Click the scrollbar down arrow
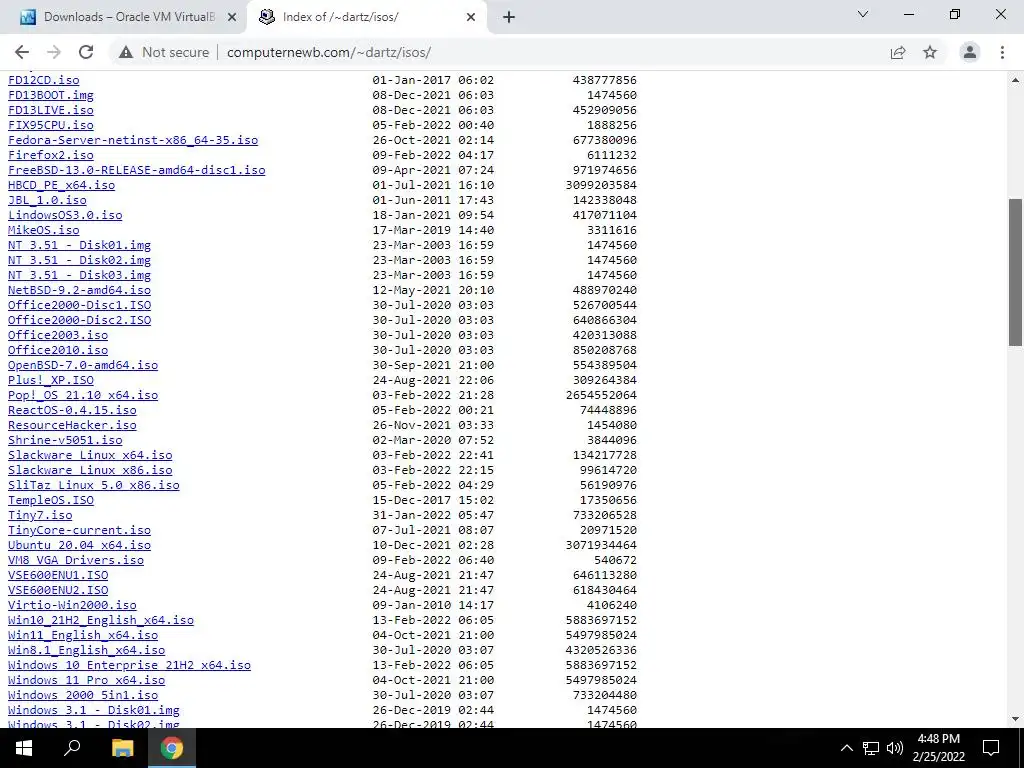 (x=1016, y=719)
